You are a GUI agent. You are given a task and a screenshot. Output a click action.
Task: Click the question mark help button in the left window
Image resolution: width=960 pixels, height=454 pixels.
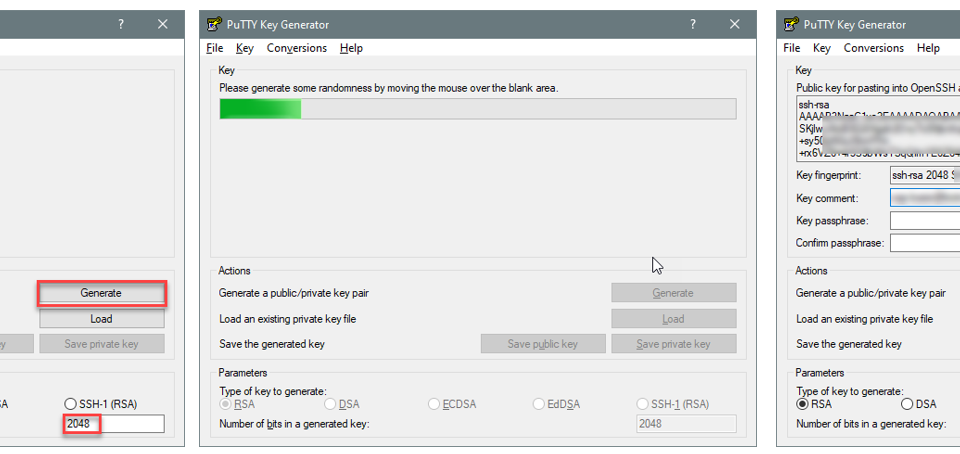click(x=121, y=24)
